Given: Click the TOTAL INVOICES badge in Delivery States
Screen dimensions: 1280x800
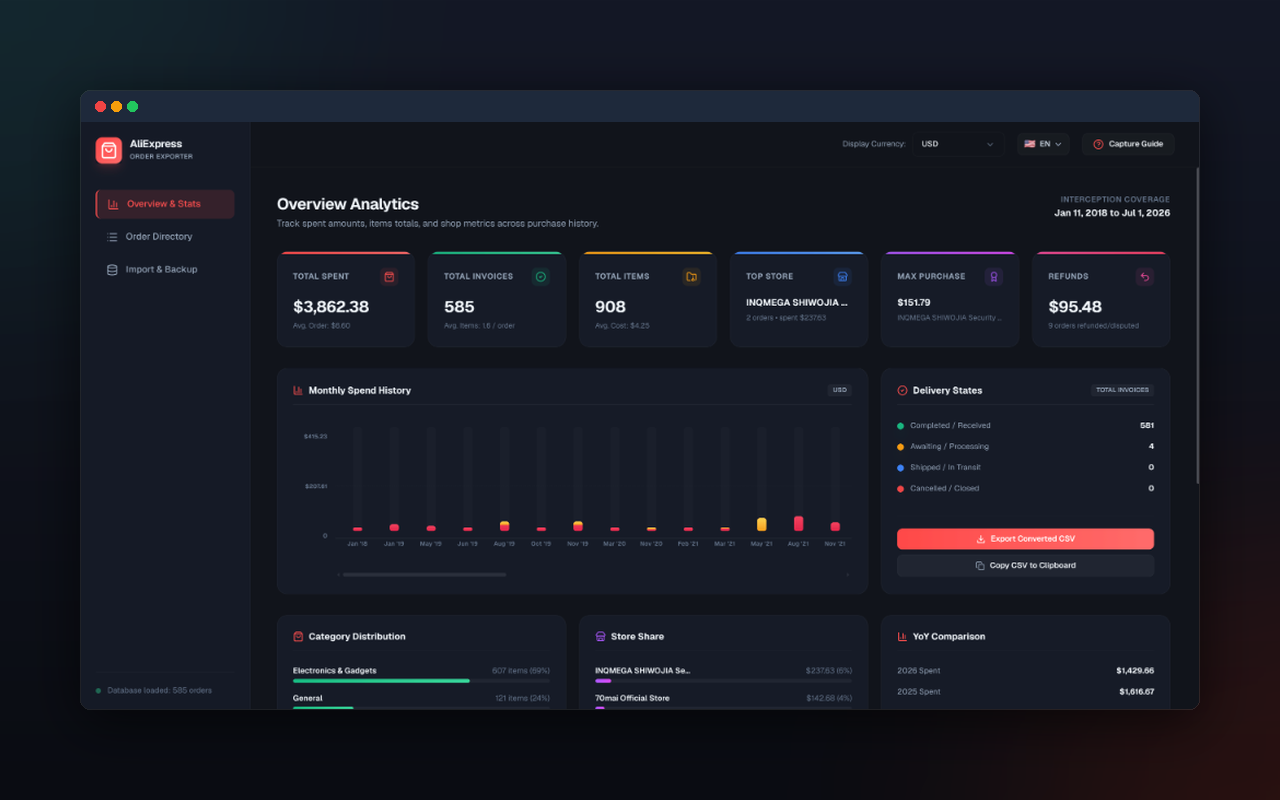Looking at the screenshot, I should [1122, 390].
